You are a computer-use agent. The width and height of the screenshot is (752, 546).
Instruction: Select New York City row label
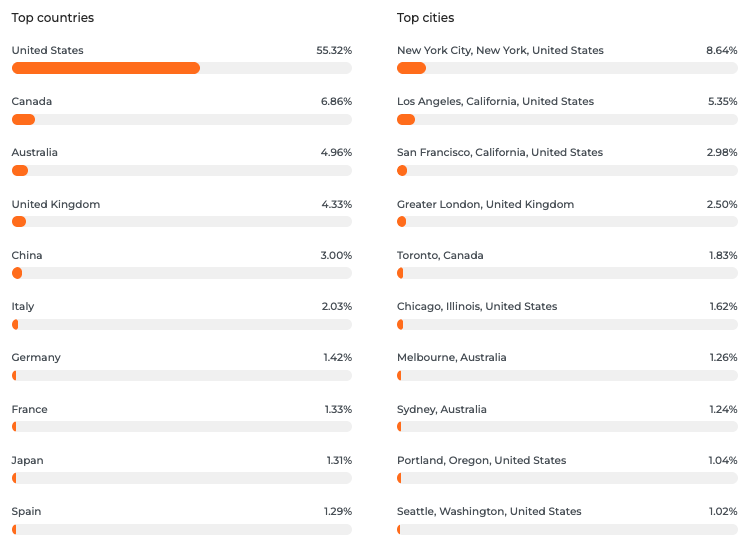click(500, 50)
